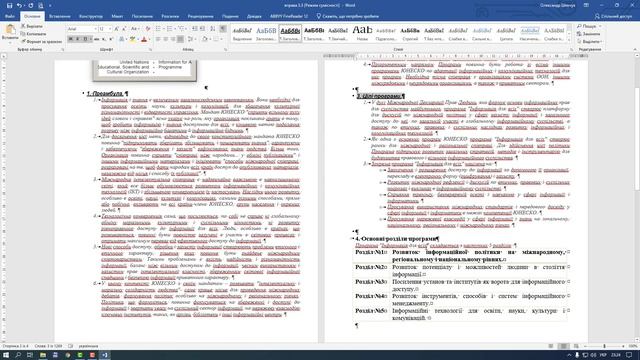Switch to Вставлення ribbon tab
Viewport: 640px width, 360px height.
pyautogui.click(x=60, y=17)
